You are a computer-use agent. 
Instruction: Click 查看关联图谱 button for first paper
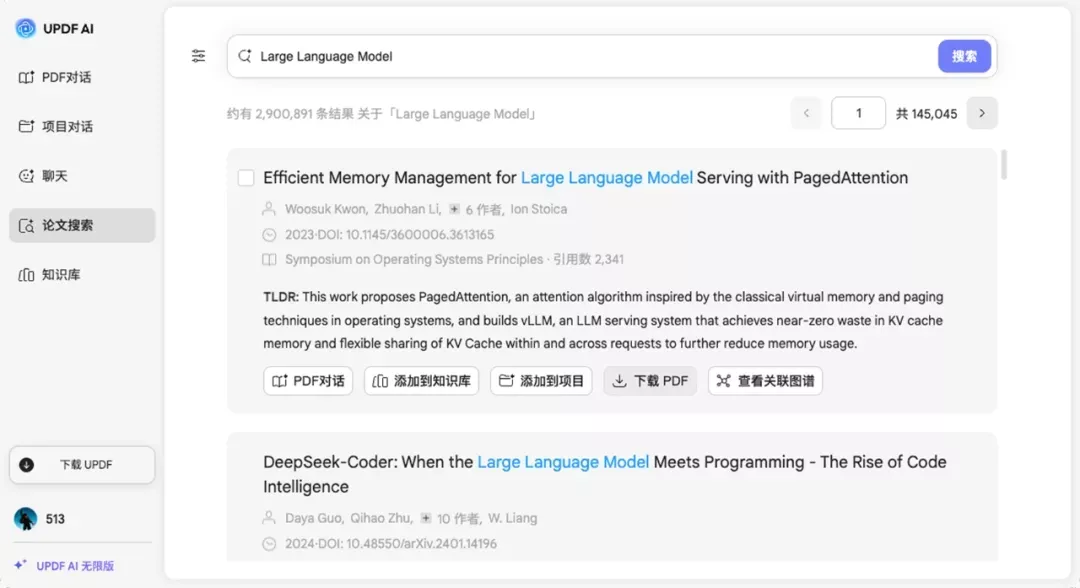click(765, 381)
